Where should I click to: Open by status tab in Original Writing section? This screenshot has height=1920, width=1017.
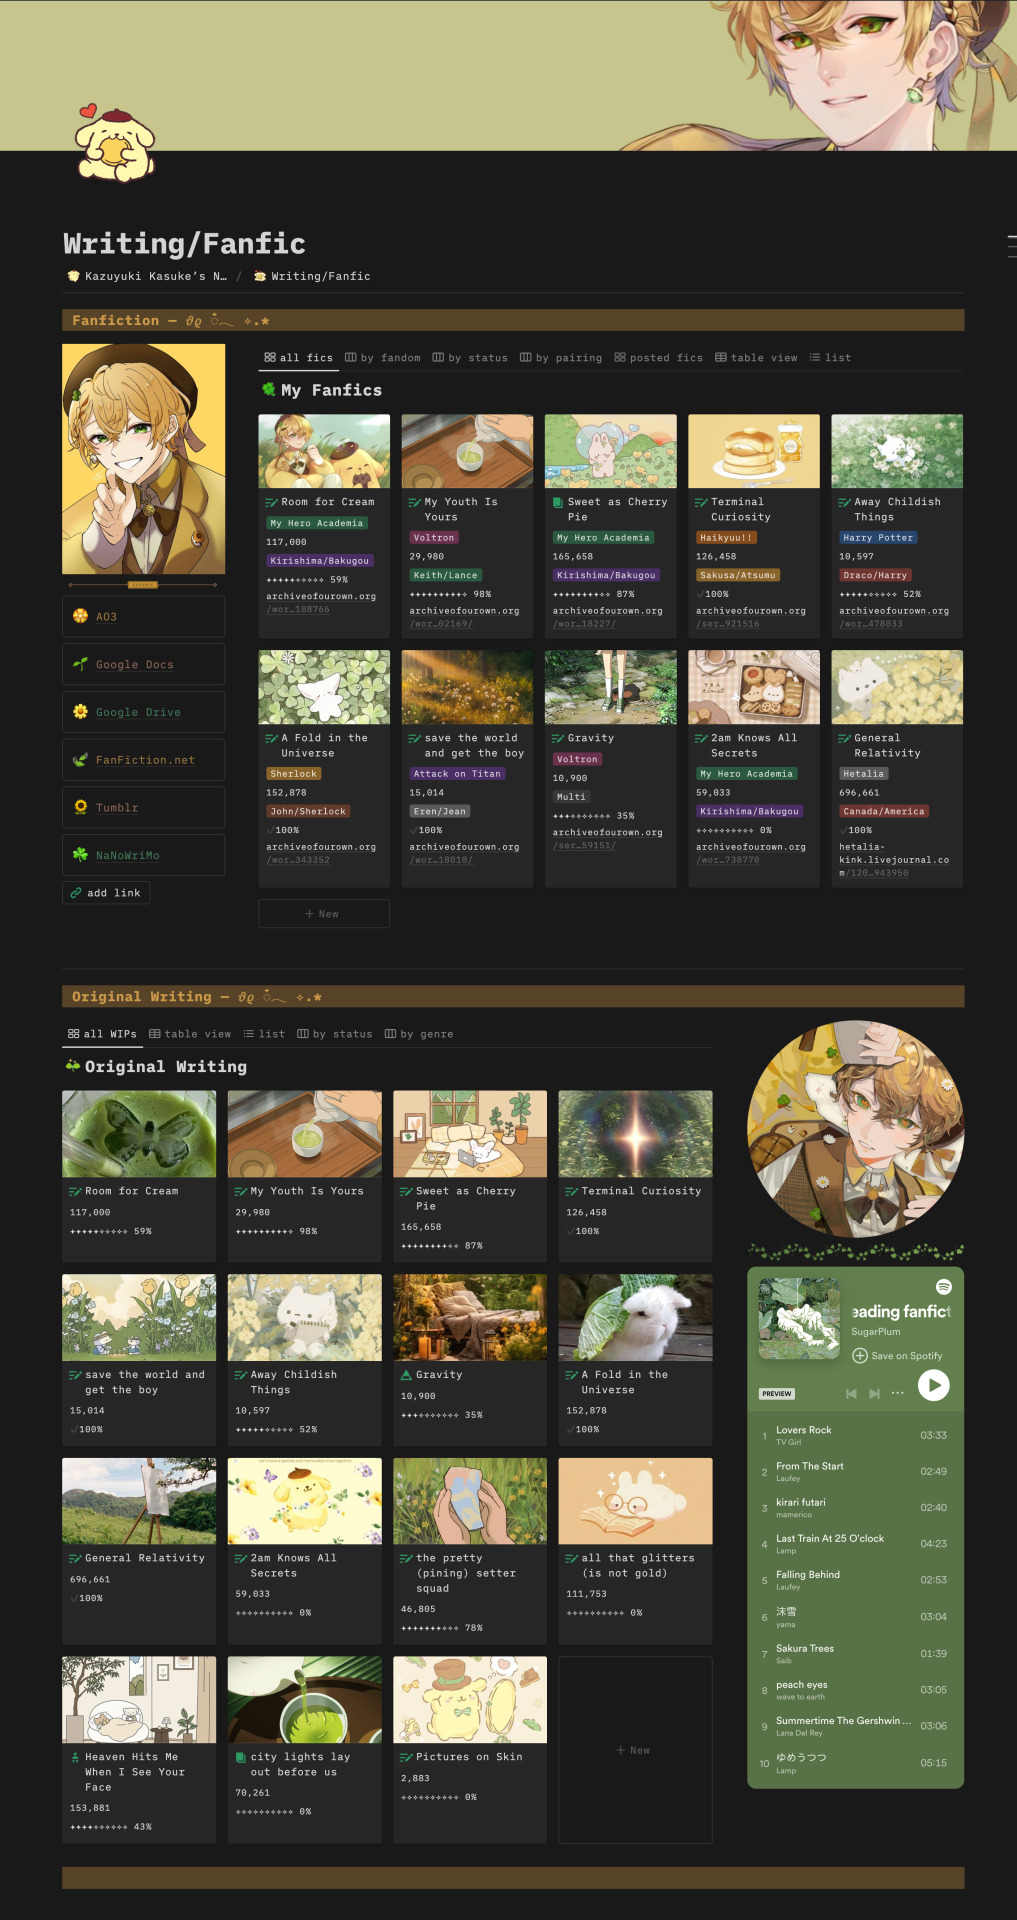334,1034
